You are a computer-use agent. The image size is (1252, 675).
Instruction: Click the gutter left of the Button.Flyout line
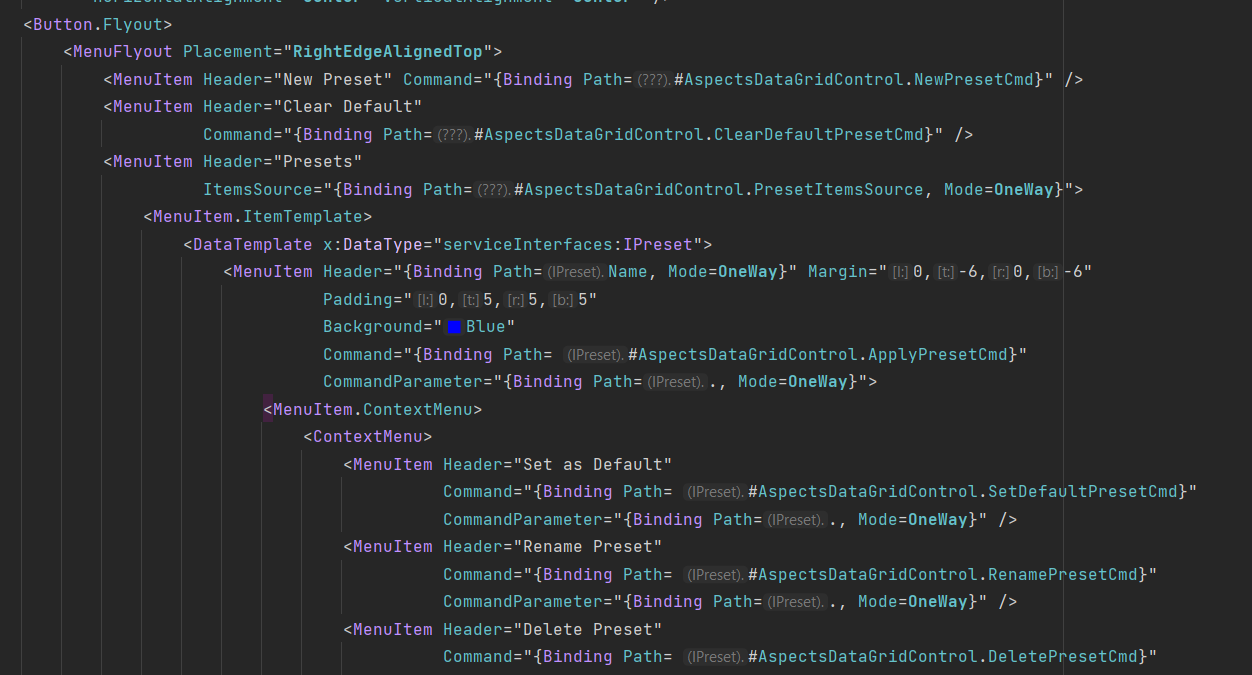pyautogui.click(x=10, y=24)
